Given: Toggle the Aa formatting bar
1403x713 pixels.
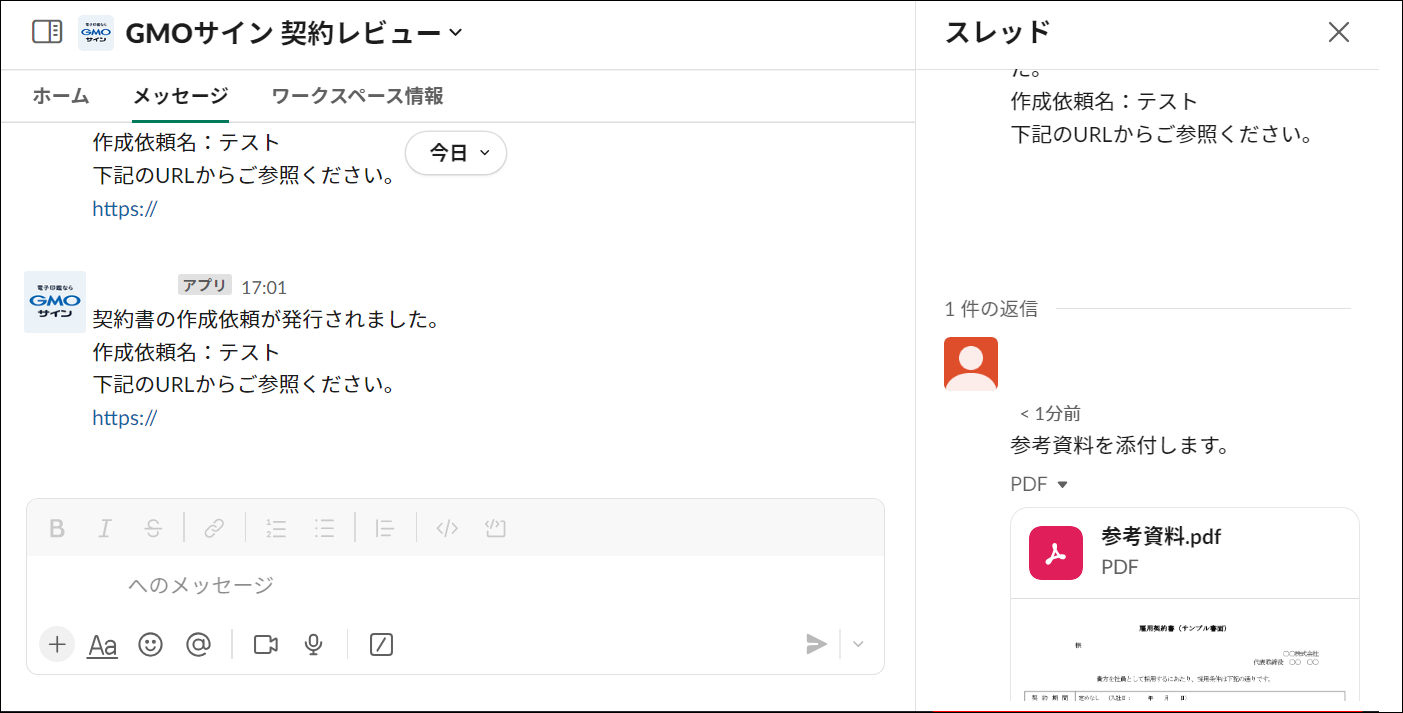Looking at the screenshot, I should (101, 645).
